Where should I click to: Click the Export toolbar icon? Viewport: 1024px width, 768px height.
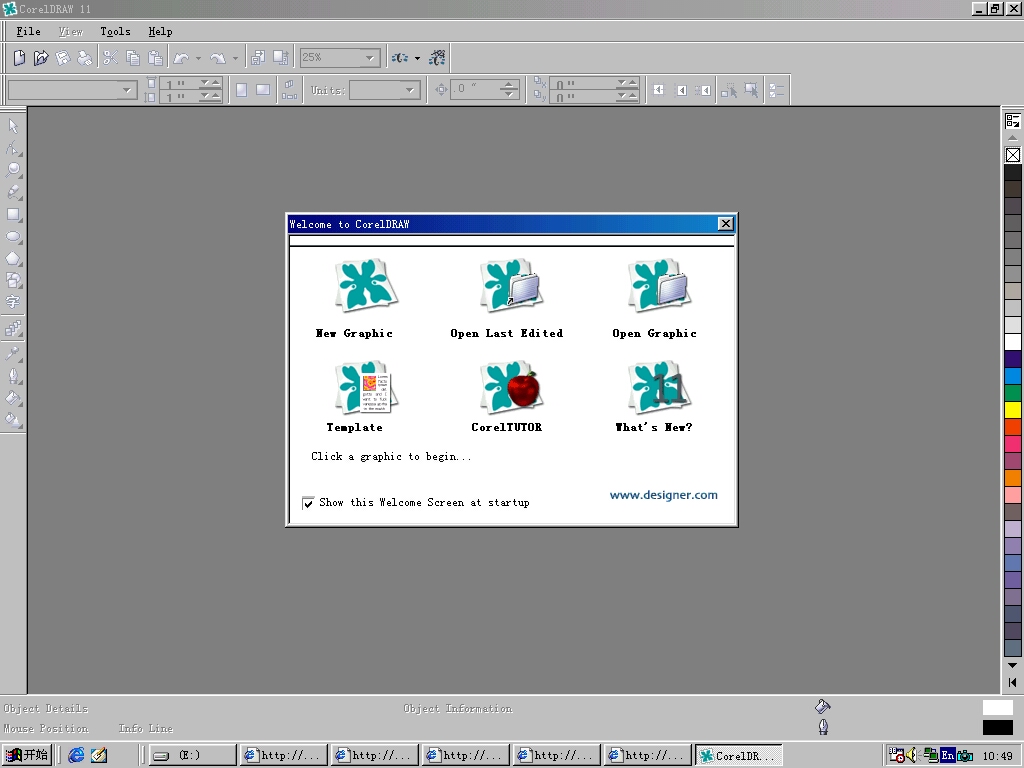pos(281,58)
